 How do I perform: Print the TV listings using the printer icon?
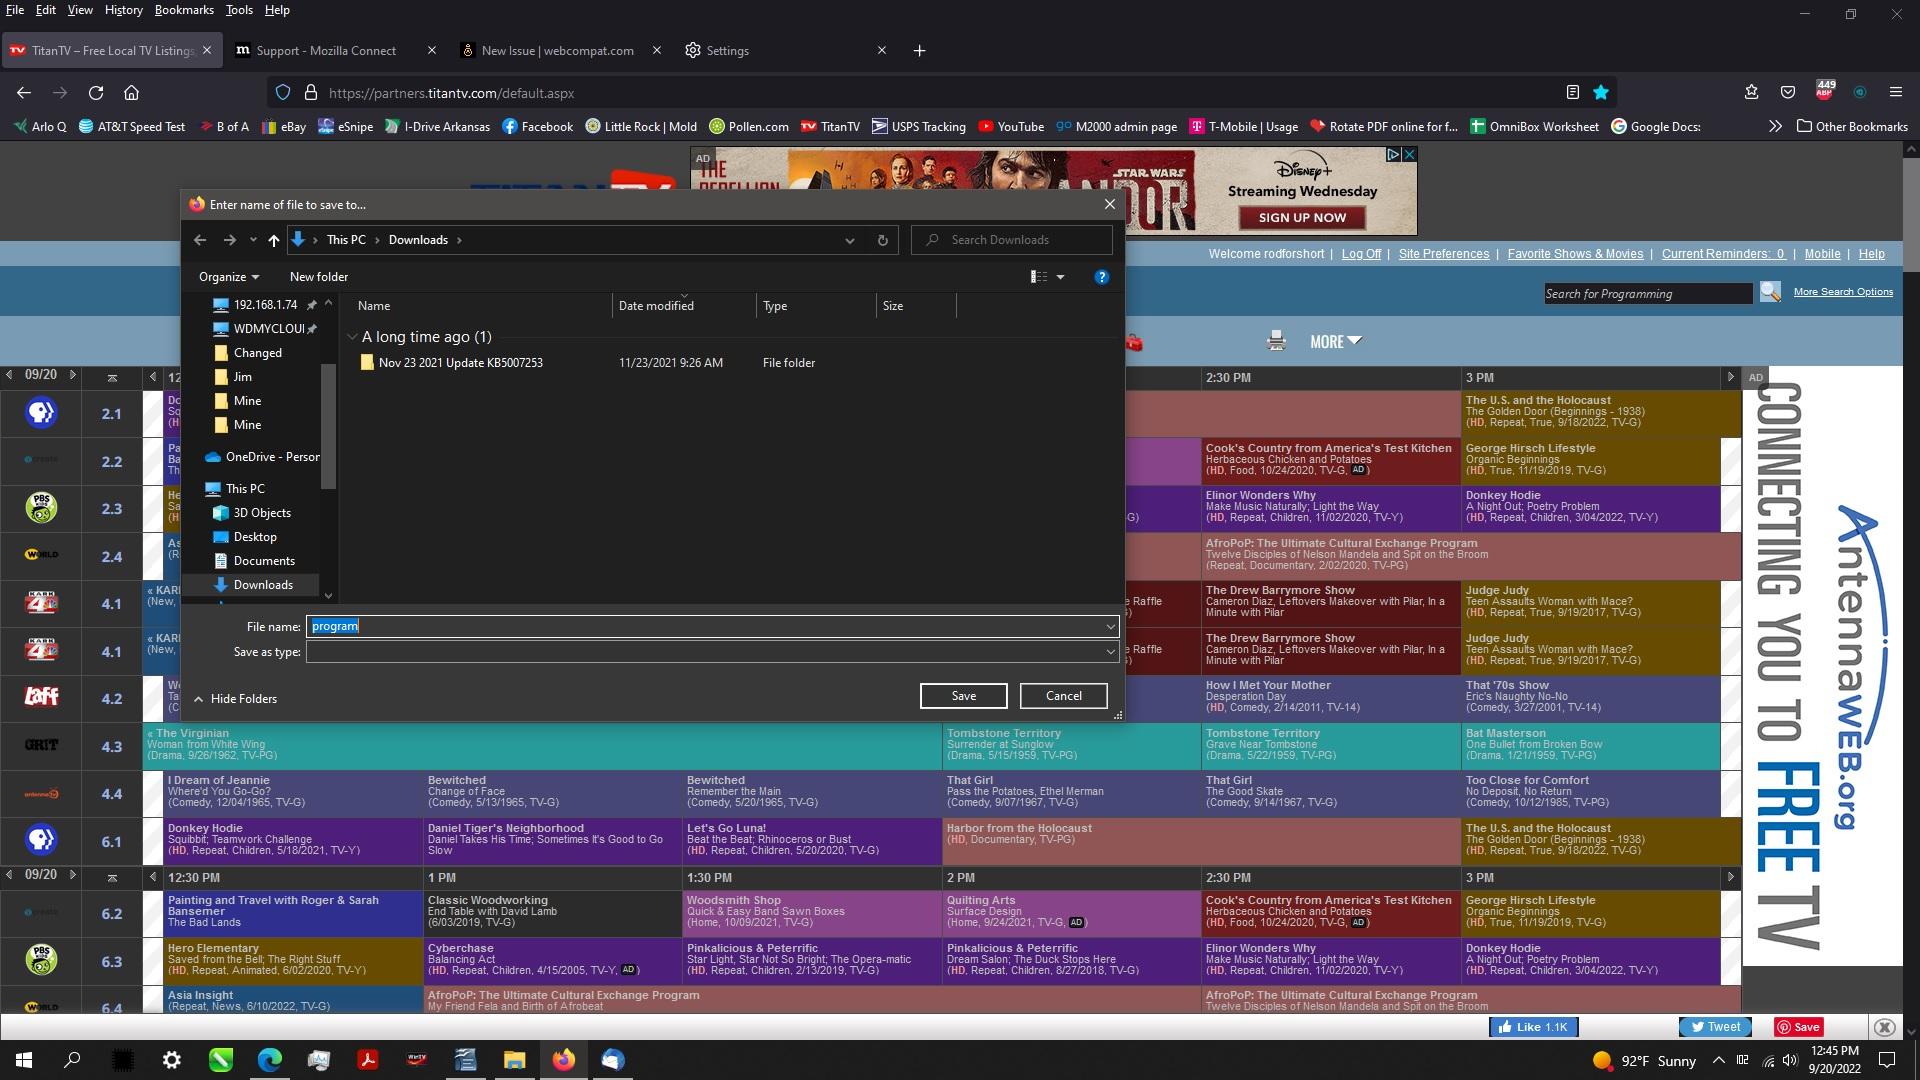tap(1277, 340)
